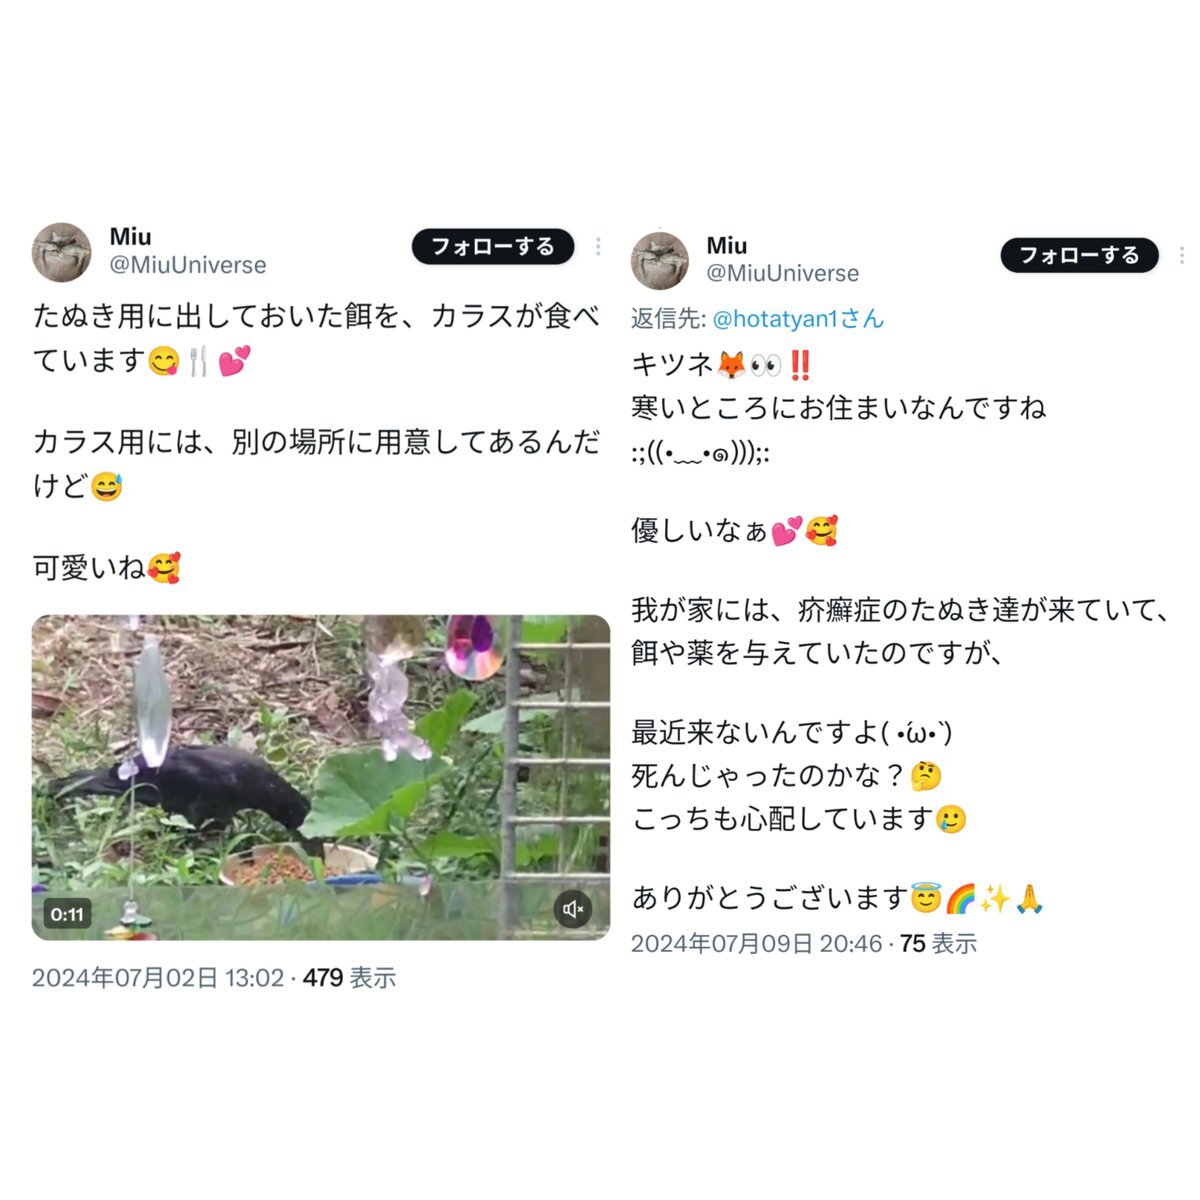Image resolution: width=1200 pixels, height=1200 pixels.
Task: View the 75 表示 count
Action: (938, 943)
